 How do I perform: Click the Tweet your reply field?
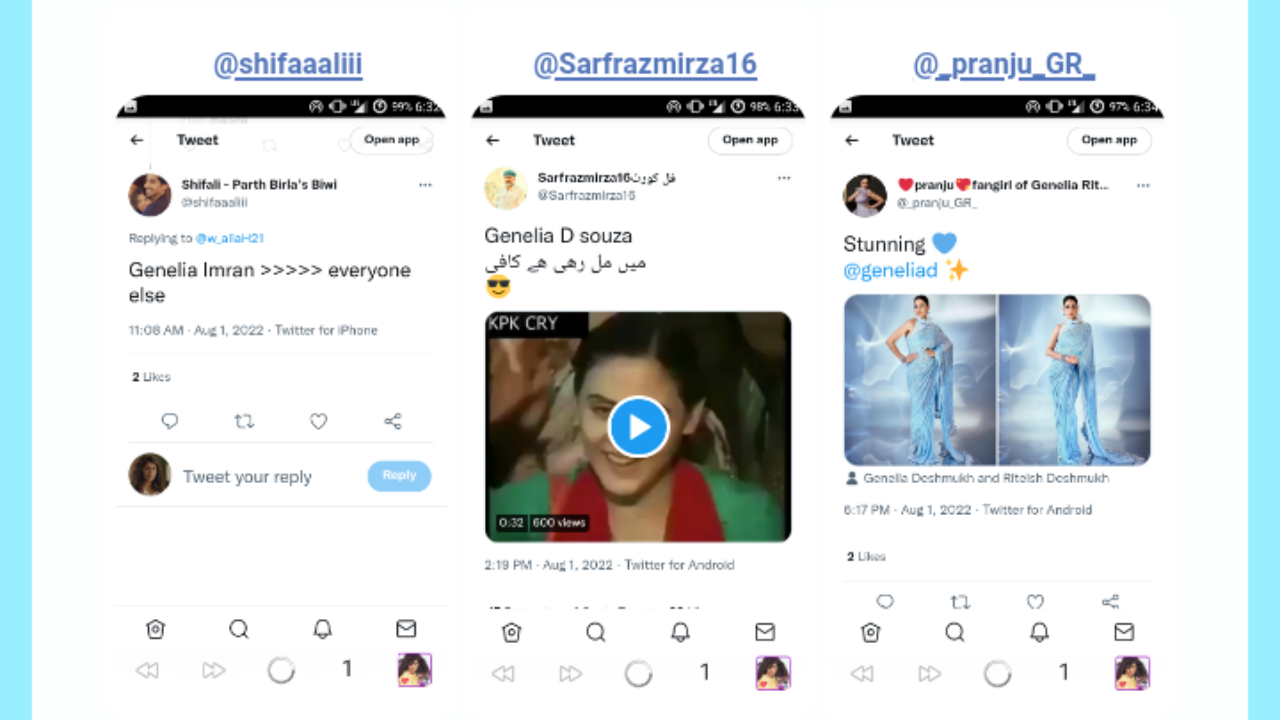click(x=268, y=477)
